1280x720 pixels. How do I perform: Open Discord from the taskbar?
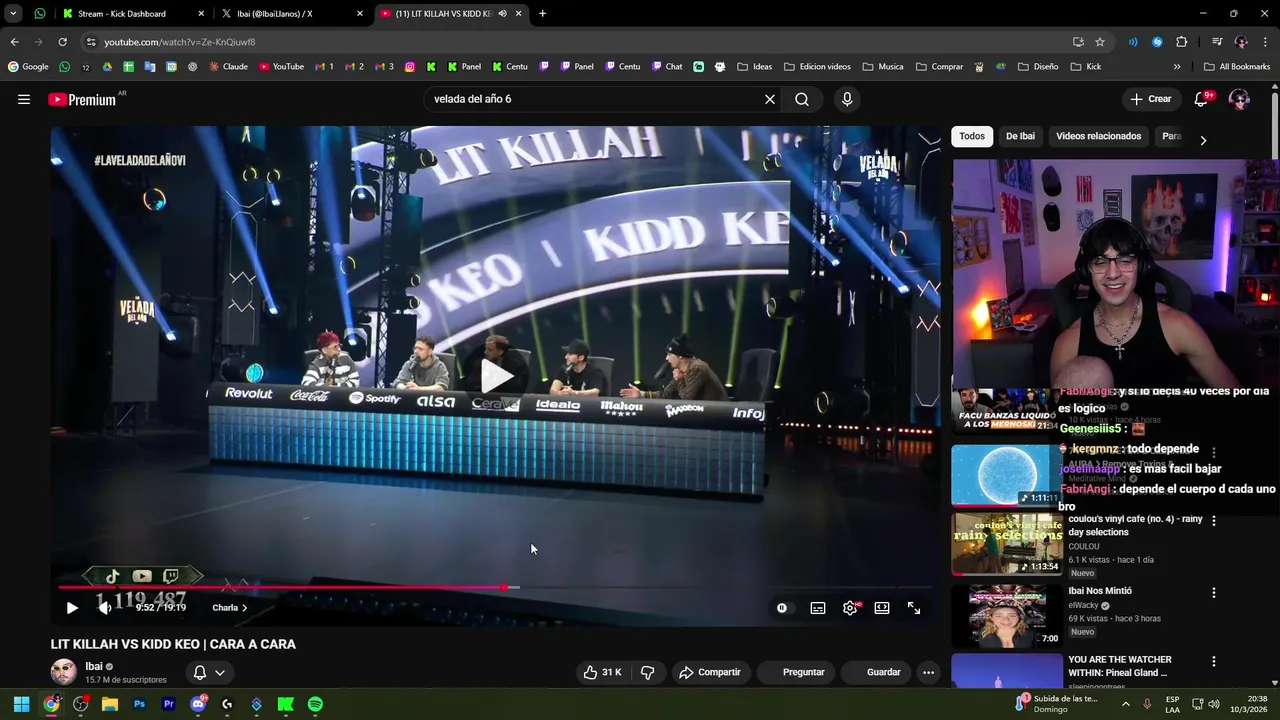(198, 704)
